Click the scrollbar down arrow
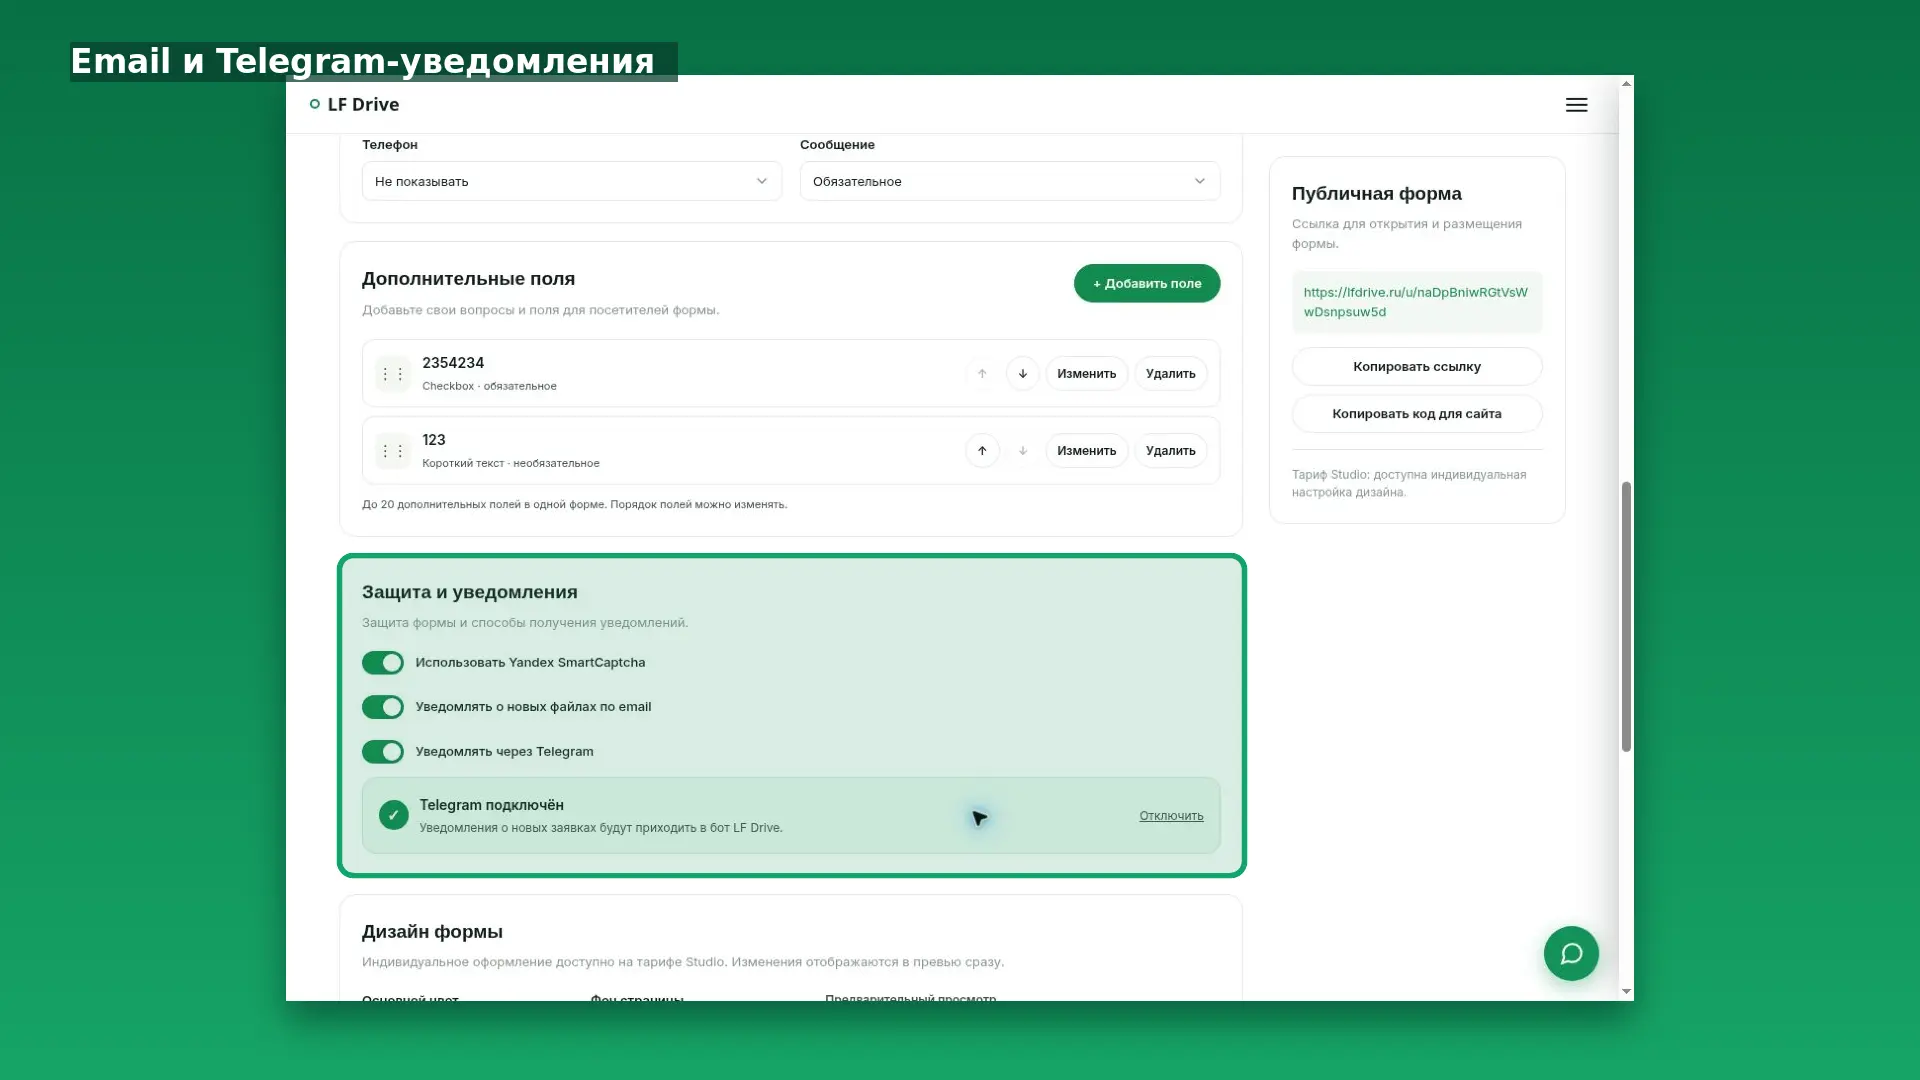Image resolution: width=1920 pixels, height=1080 pixels. [1626, 992]
